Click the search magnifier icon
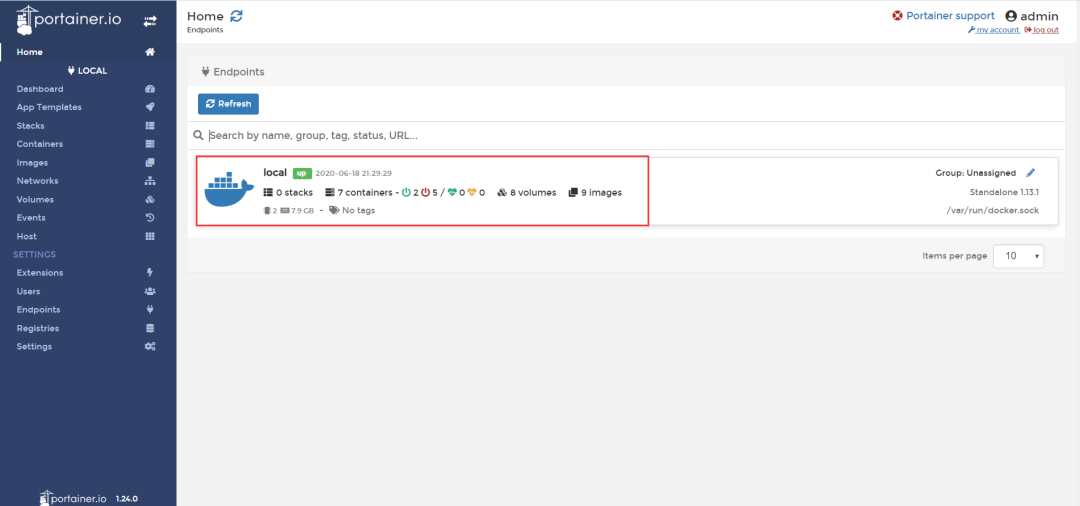Screen dimensions: 1080x506 pyautogui.click(x=198, y=136)
